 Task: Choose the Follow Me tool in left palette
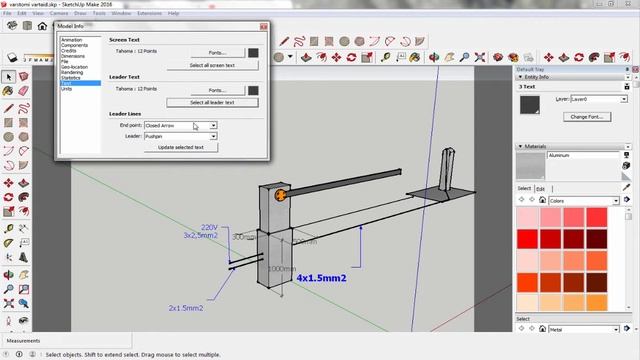pyautogui.click(x=24, y=197)
